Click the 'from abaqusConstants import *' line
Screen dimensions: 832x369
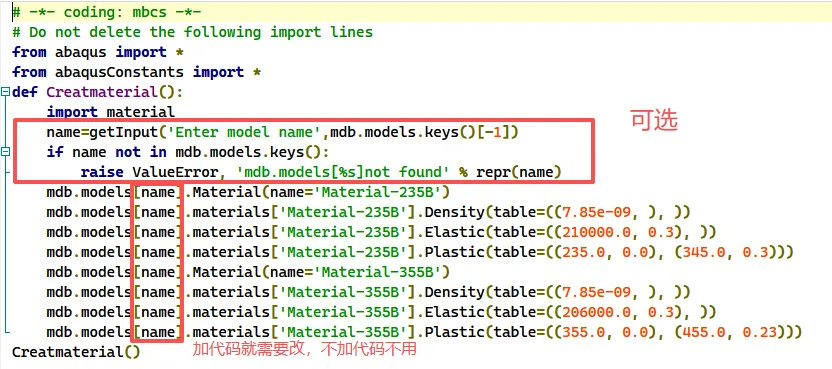[136, 72]
